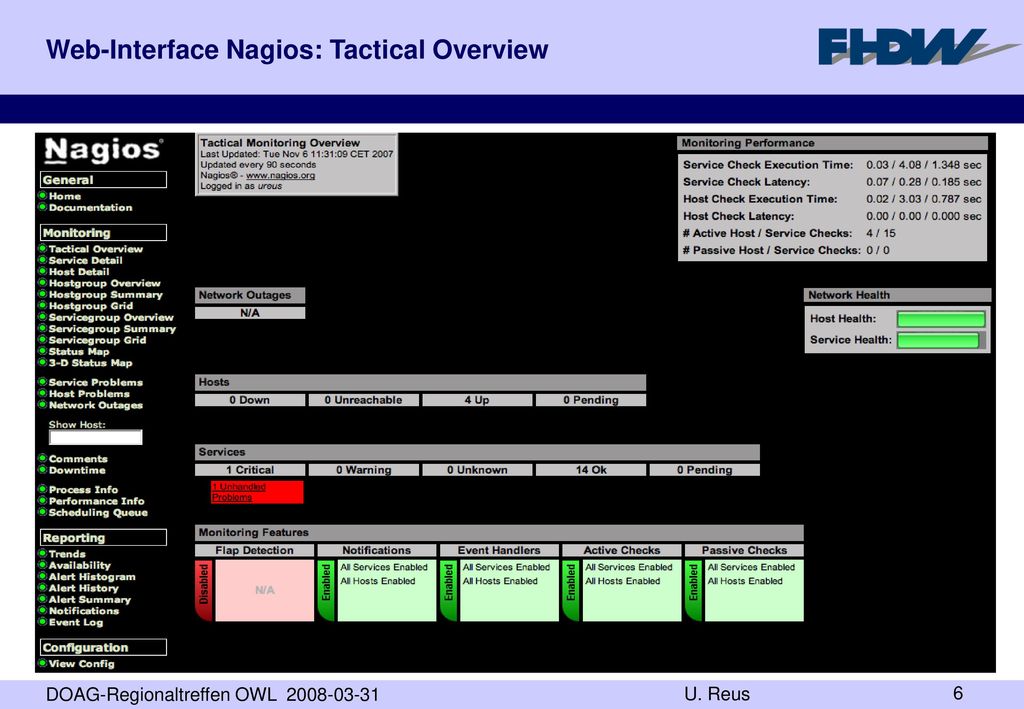Image resolution: width=1024 pixels, height=709 pixels.
Task: Open the Status Map
Action: (x=79, y=351)
